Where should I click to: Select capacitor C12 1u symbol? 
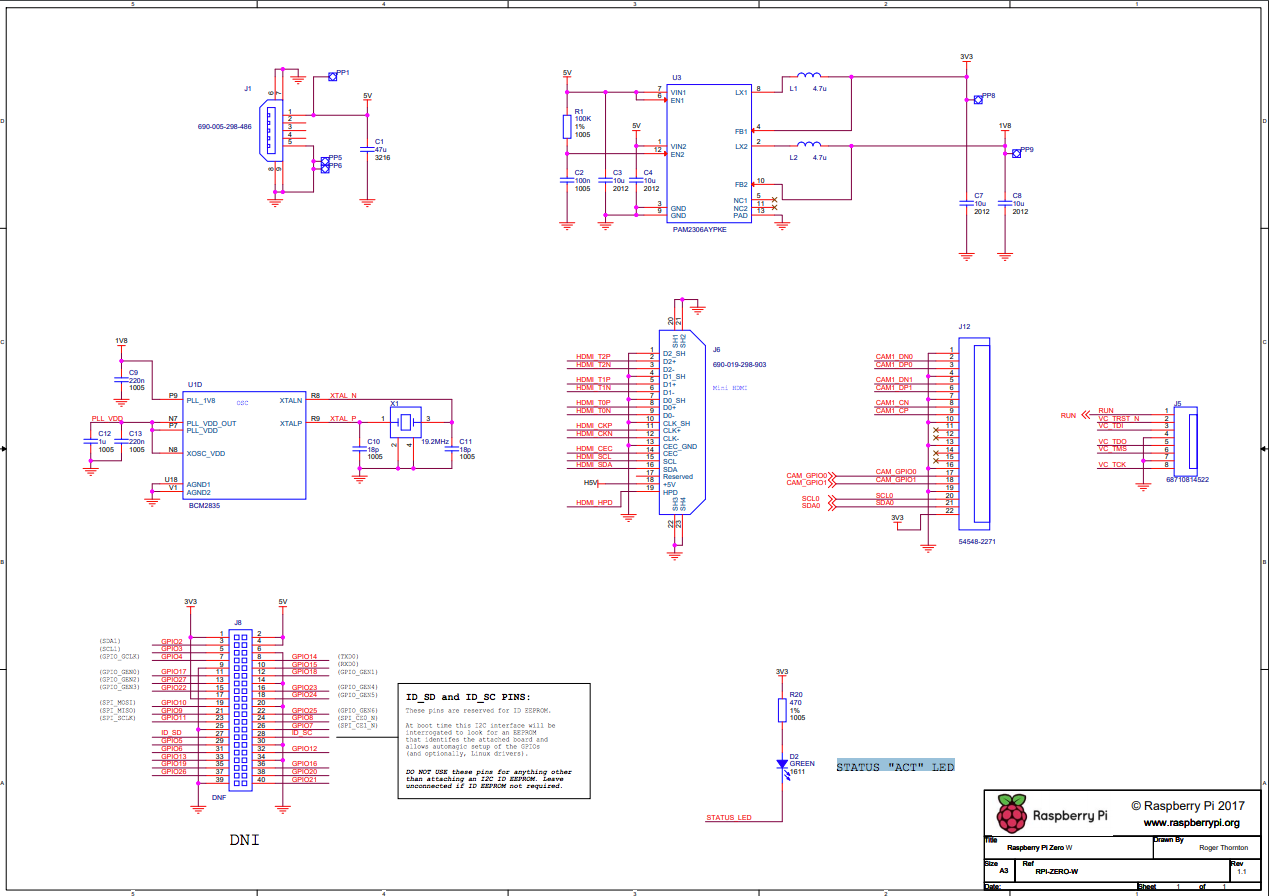[x=90, y=441]
